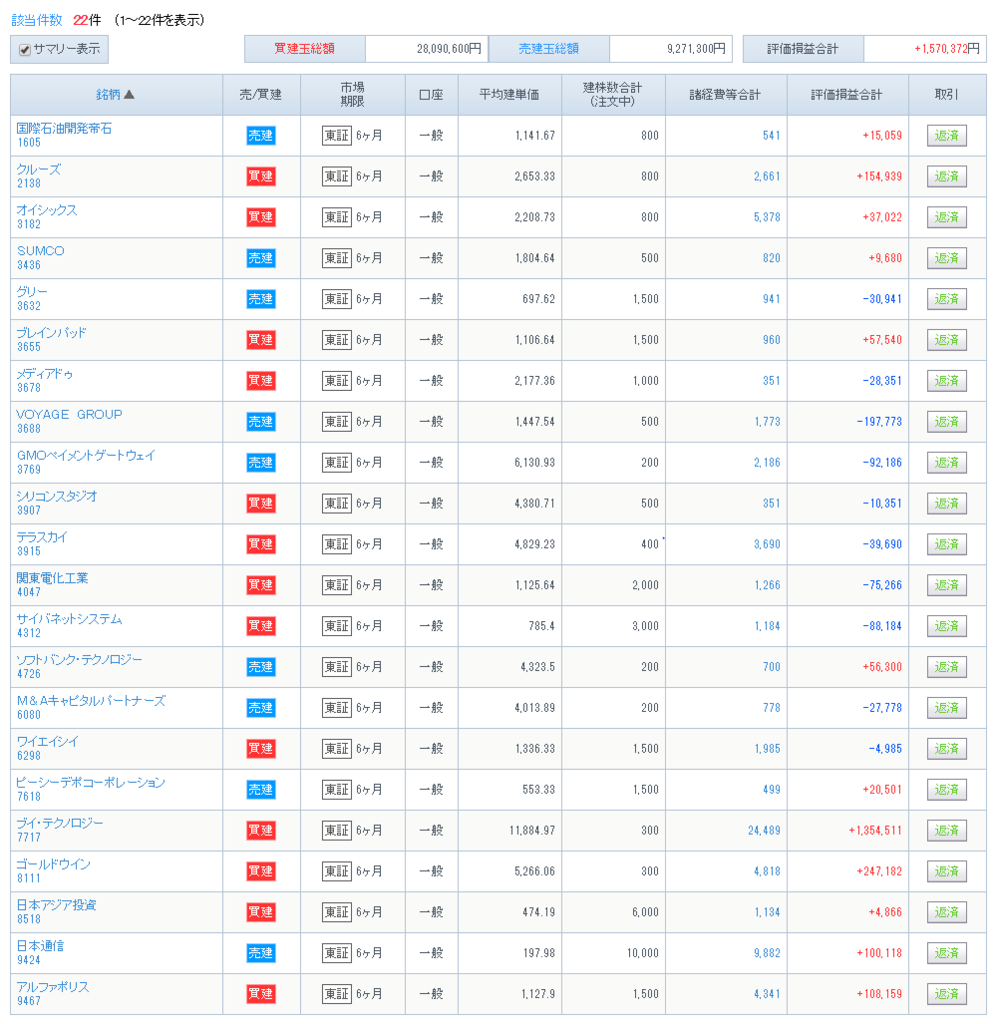This screenshot has height=1024, width=996.
Task: Open VOYAGE GROUP stock link
Action: [69, 415]
